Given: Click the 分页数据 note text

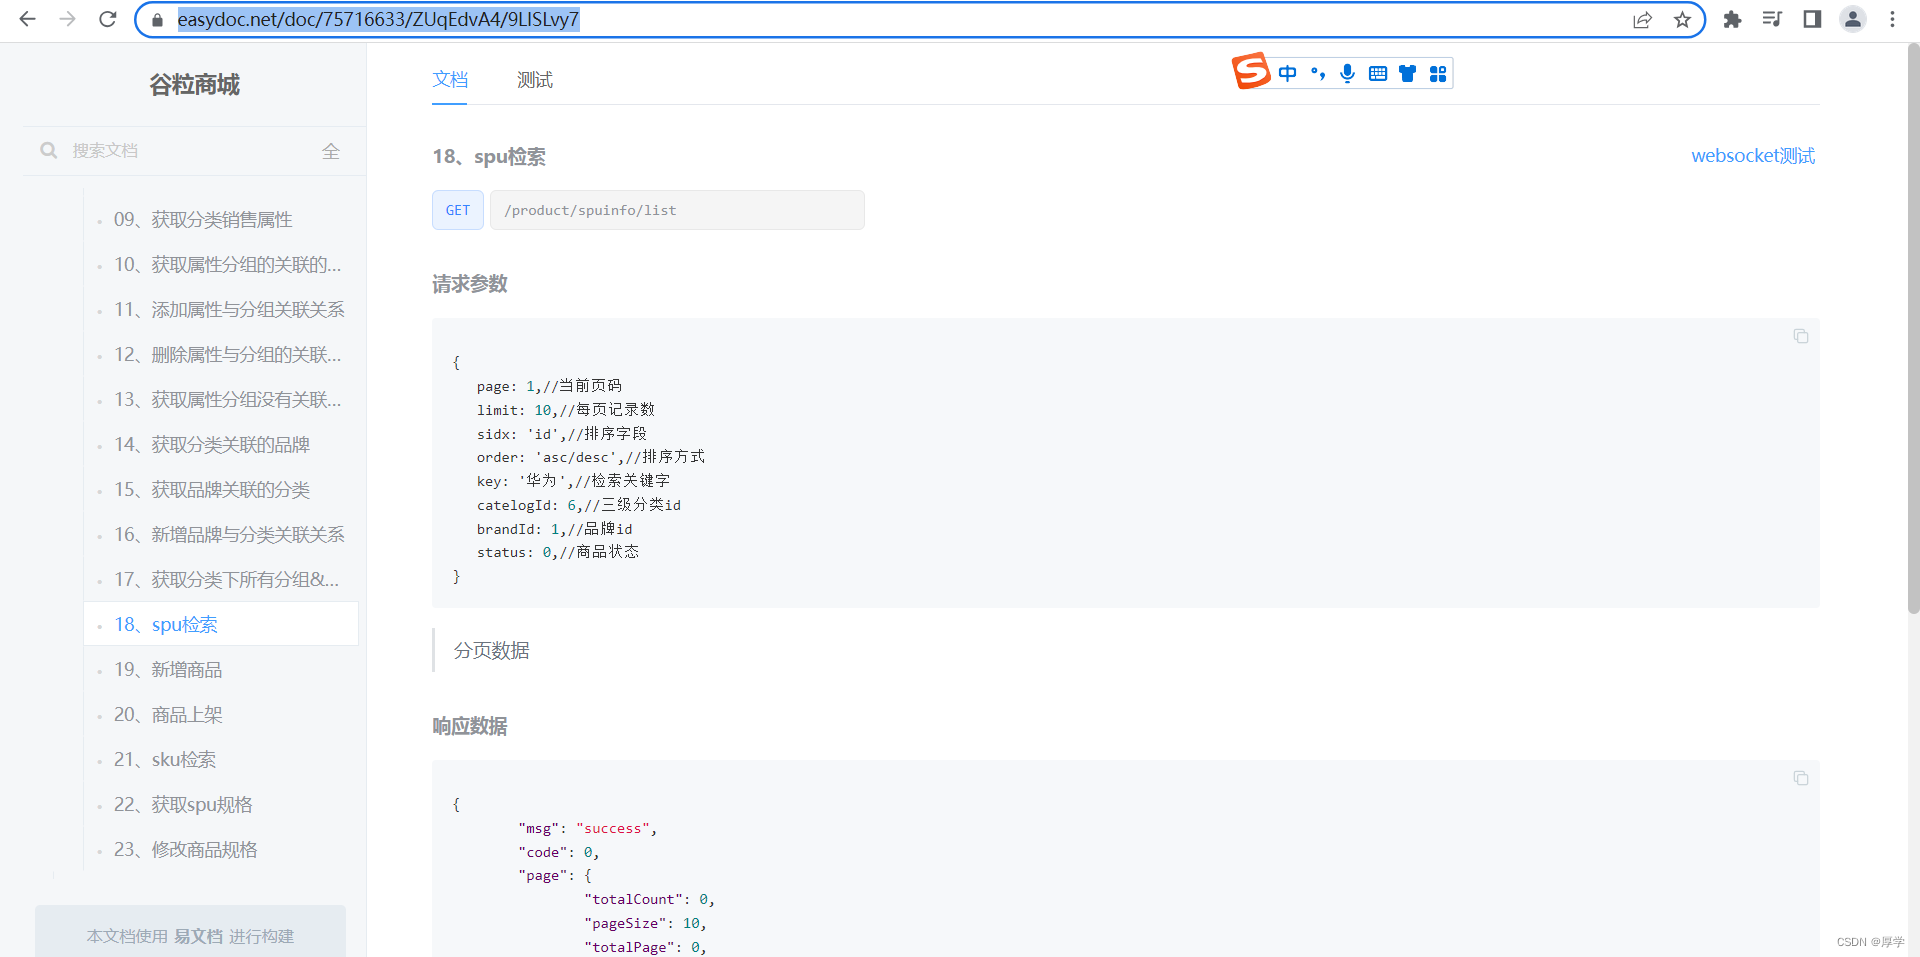Looking at the screenshot, I should (x=491, y=650).
